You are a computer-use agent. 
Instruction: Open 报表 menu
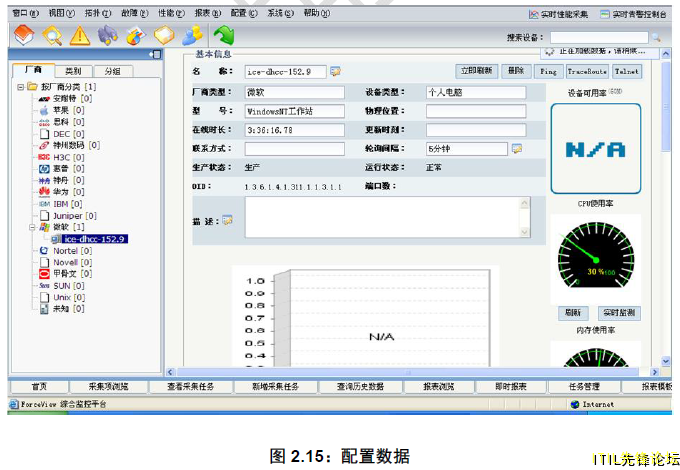(x=208, y=13)
